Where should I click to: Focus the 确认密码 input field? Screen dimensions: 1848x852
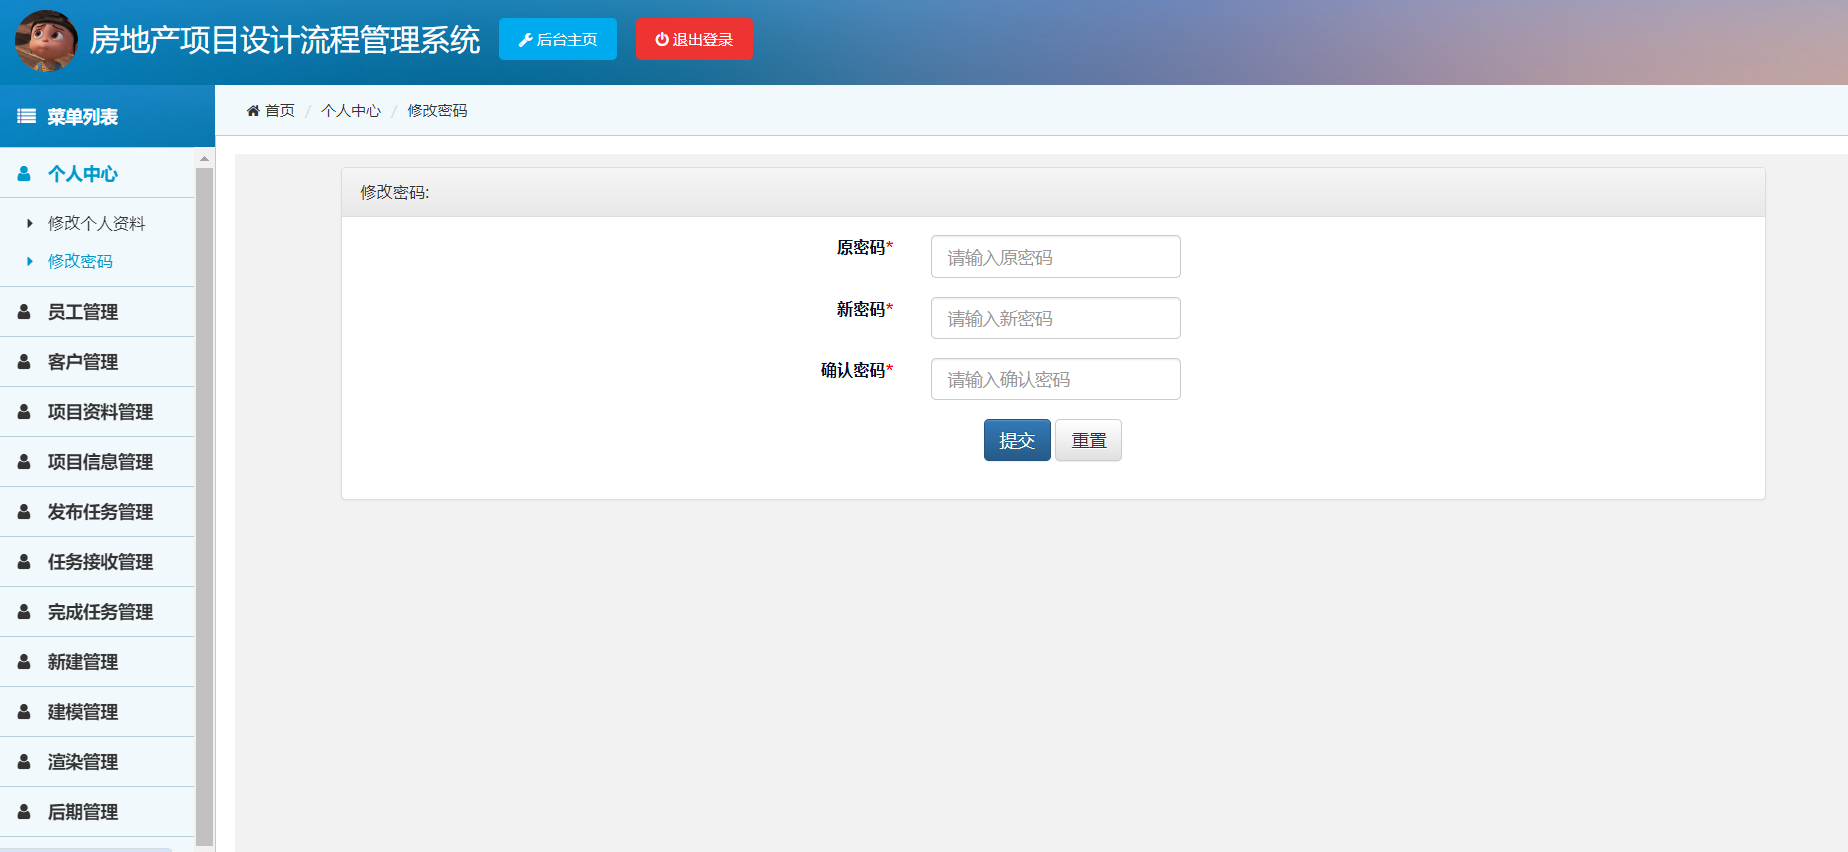tap(1055, 379)
